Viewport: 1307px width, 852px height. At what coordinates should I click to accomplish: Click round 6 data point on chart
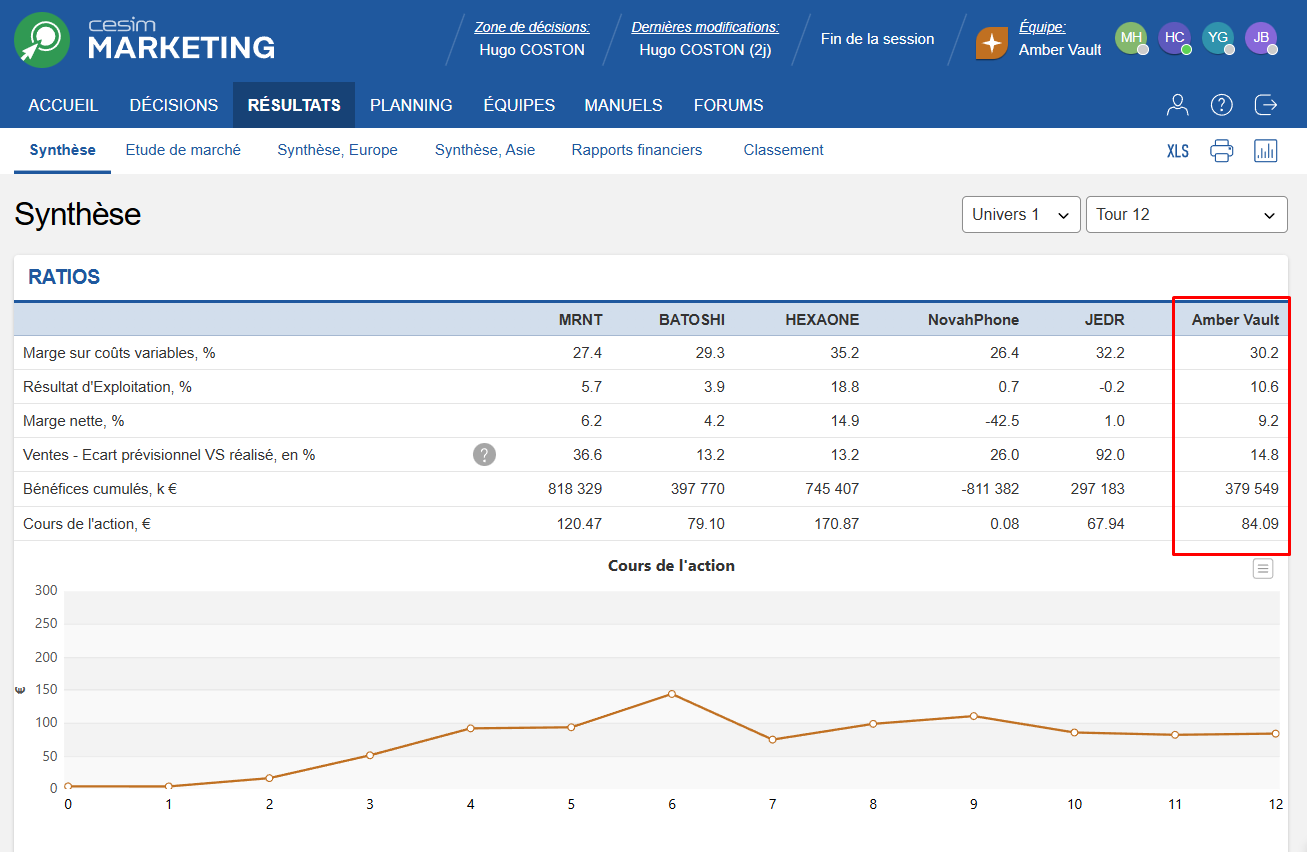[672, 694]
